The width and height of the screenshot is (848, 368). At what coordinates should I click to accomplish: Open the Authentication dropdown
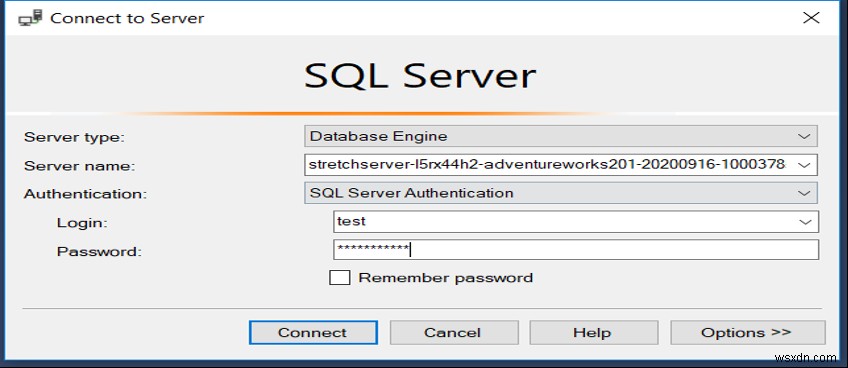click(561, 193)
